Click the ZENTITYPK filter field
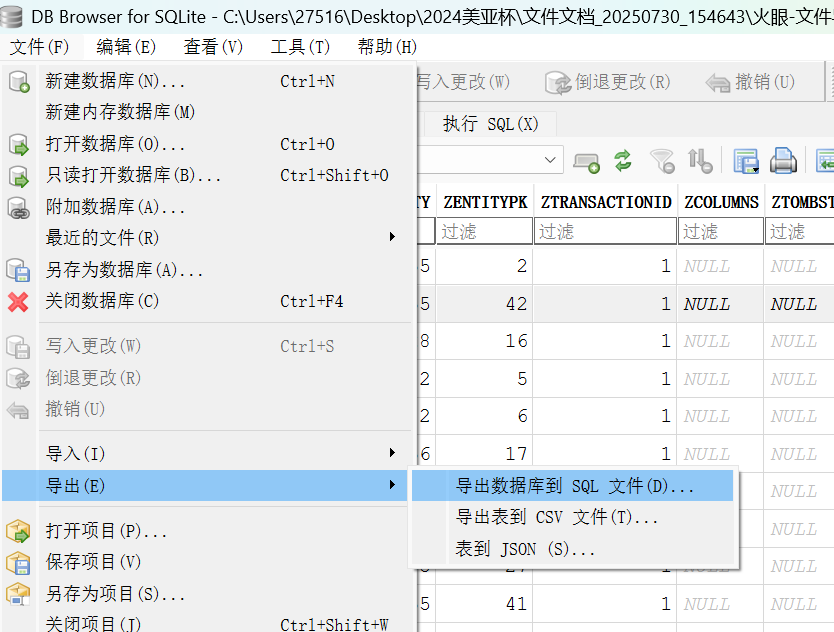This screenshot has height=632, width=834. point(484,232)
